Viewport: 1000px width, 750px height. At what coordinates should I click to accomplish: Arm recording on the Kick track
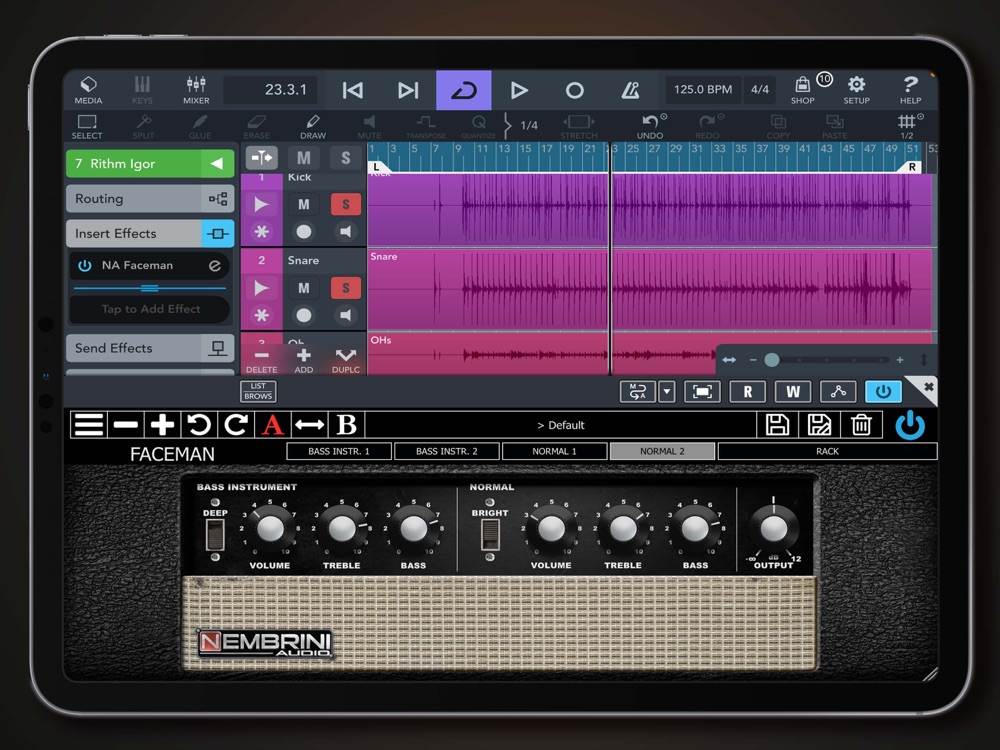coord(304,232)
